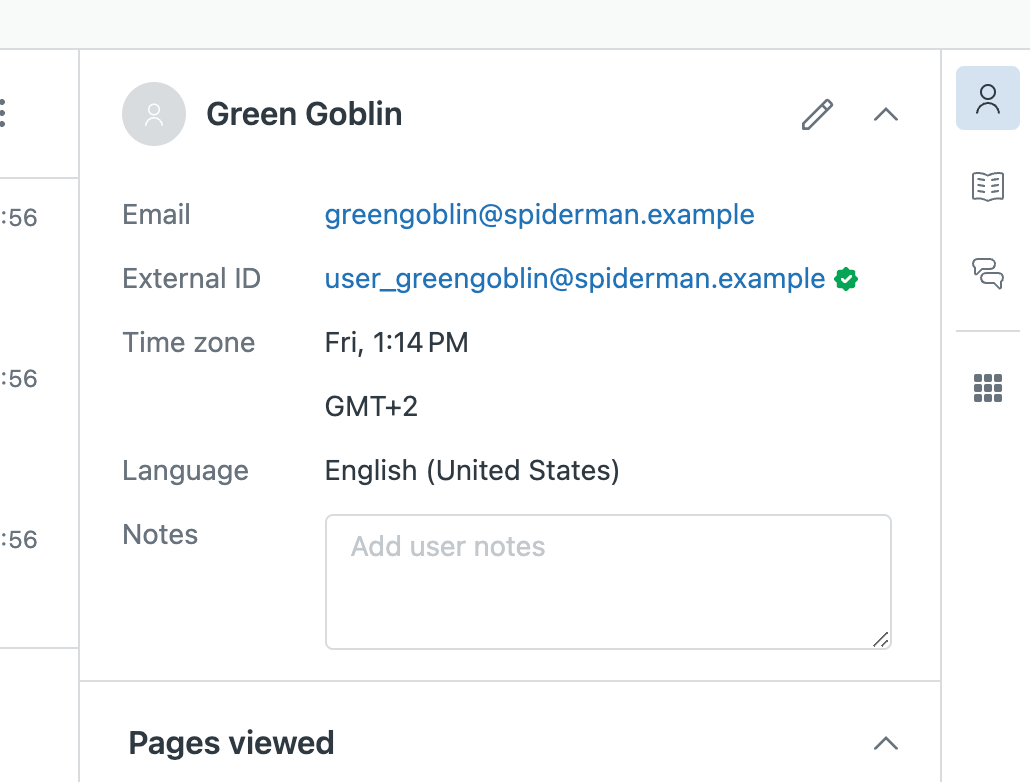This screenshot has height=782, width=1030.
Task: Click the green verified badge next to External ID
Action: click(847, 279)
